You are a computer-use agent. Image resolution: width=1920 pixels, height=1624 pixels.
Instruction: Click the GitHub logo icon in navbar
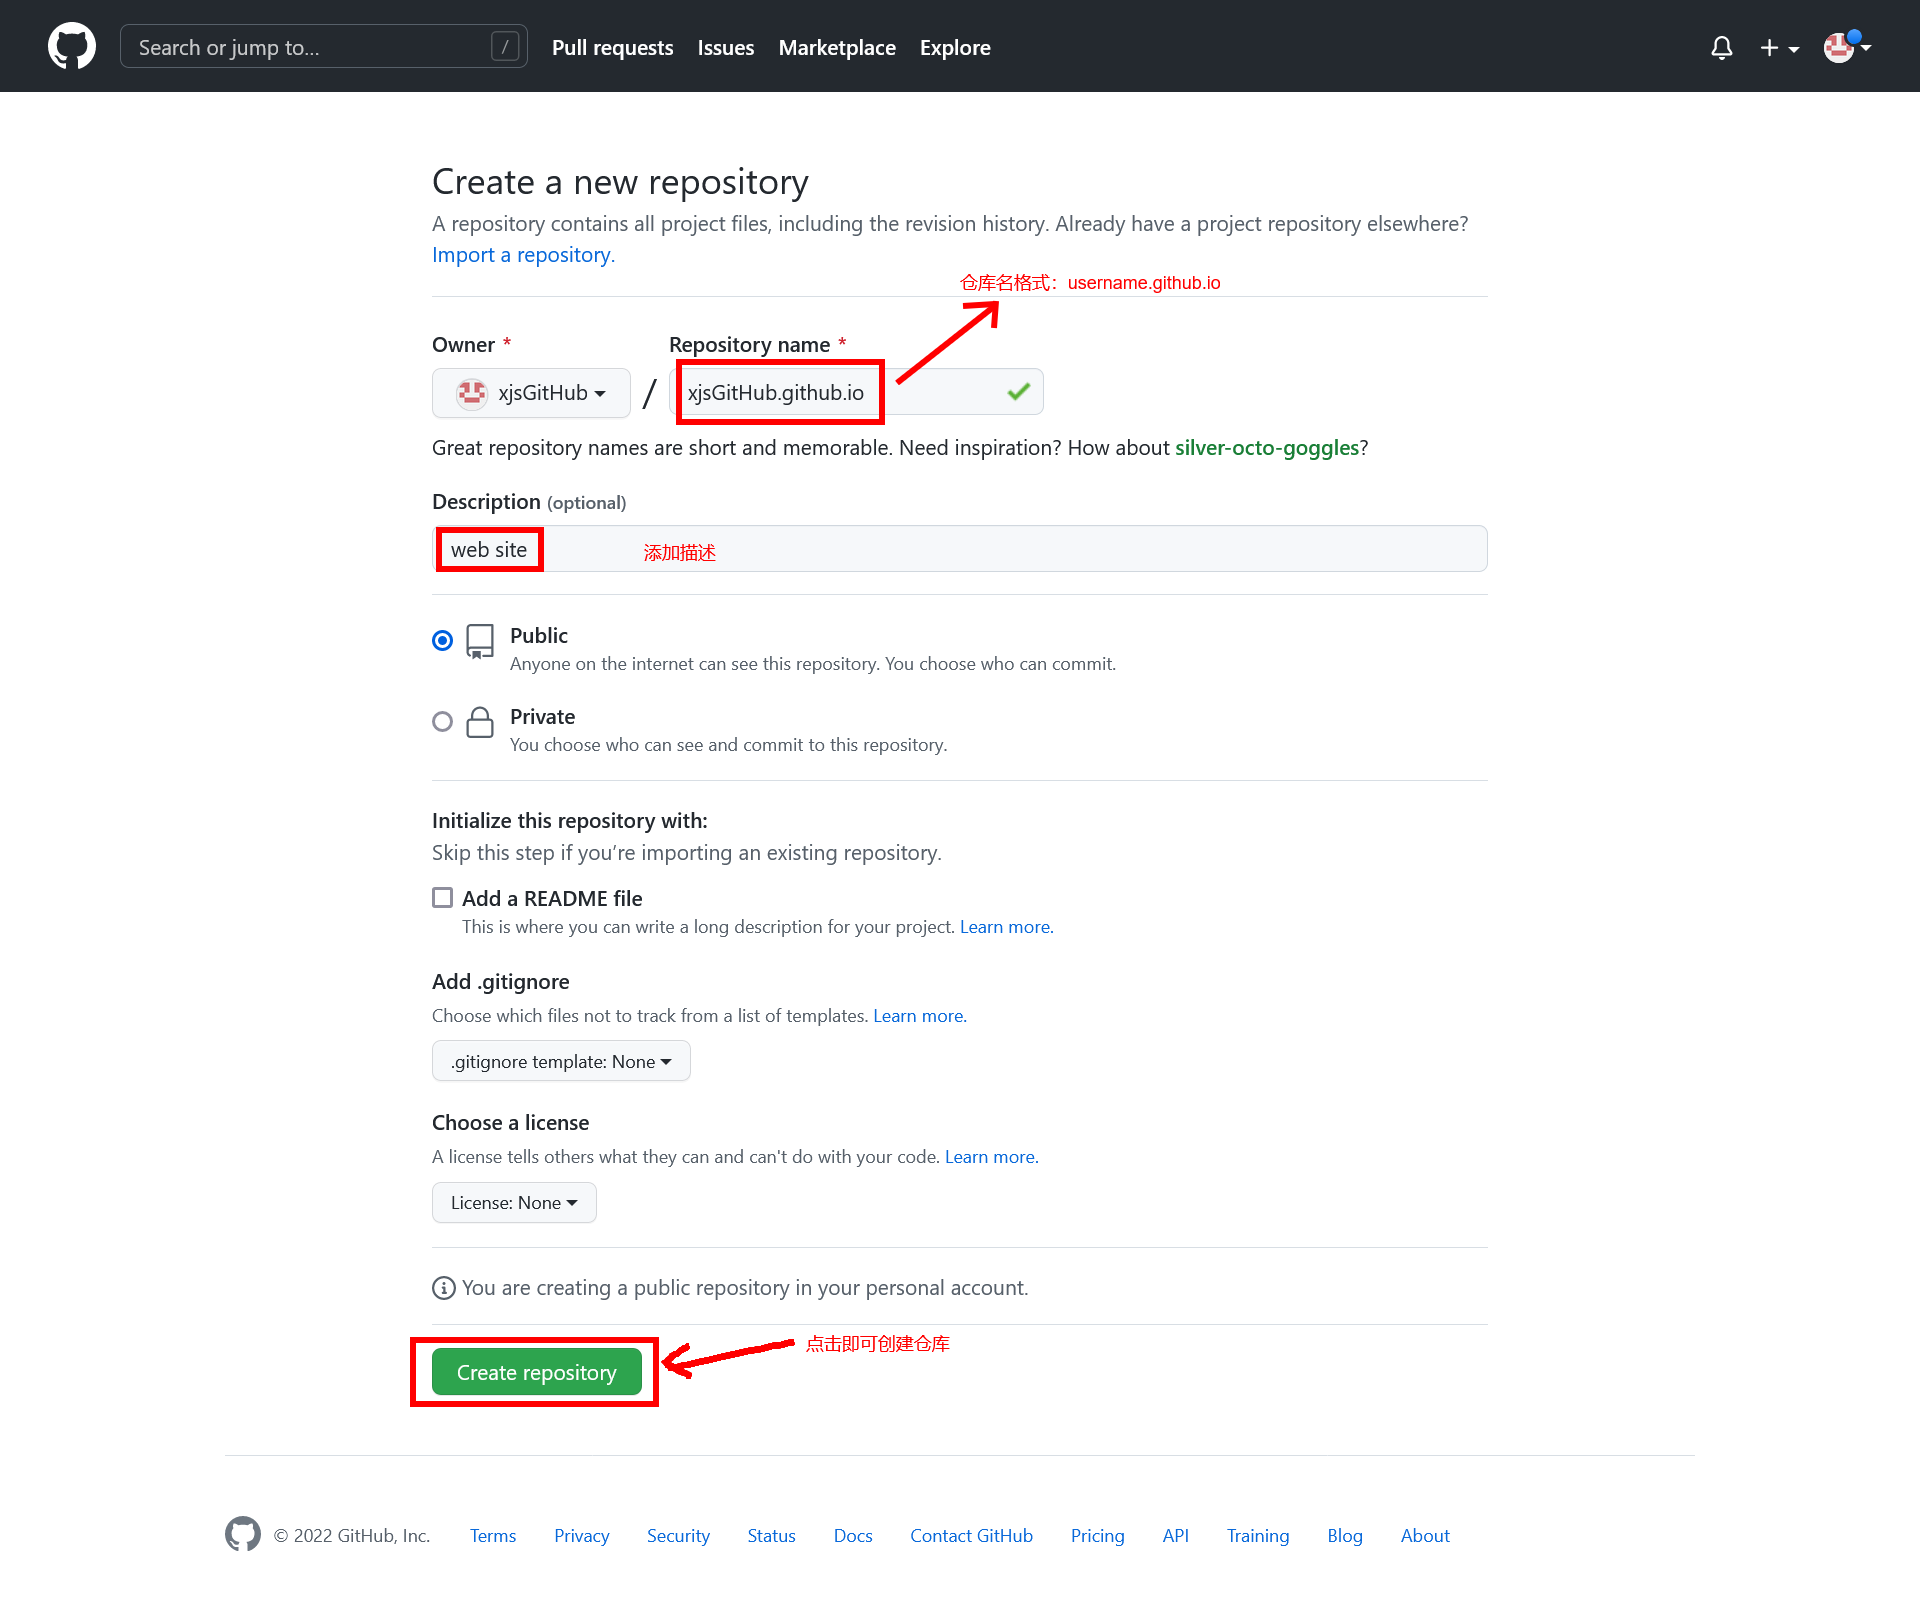click(72, 47)
